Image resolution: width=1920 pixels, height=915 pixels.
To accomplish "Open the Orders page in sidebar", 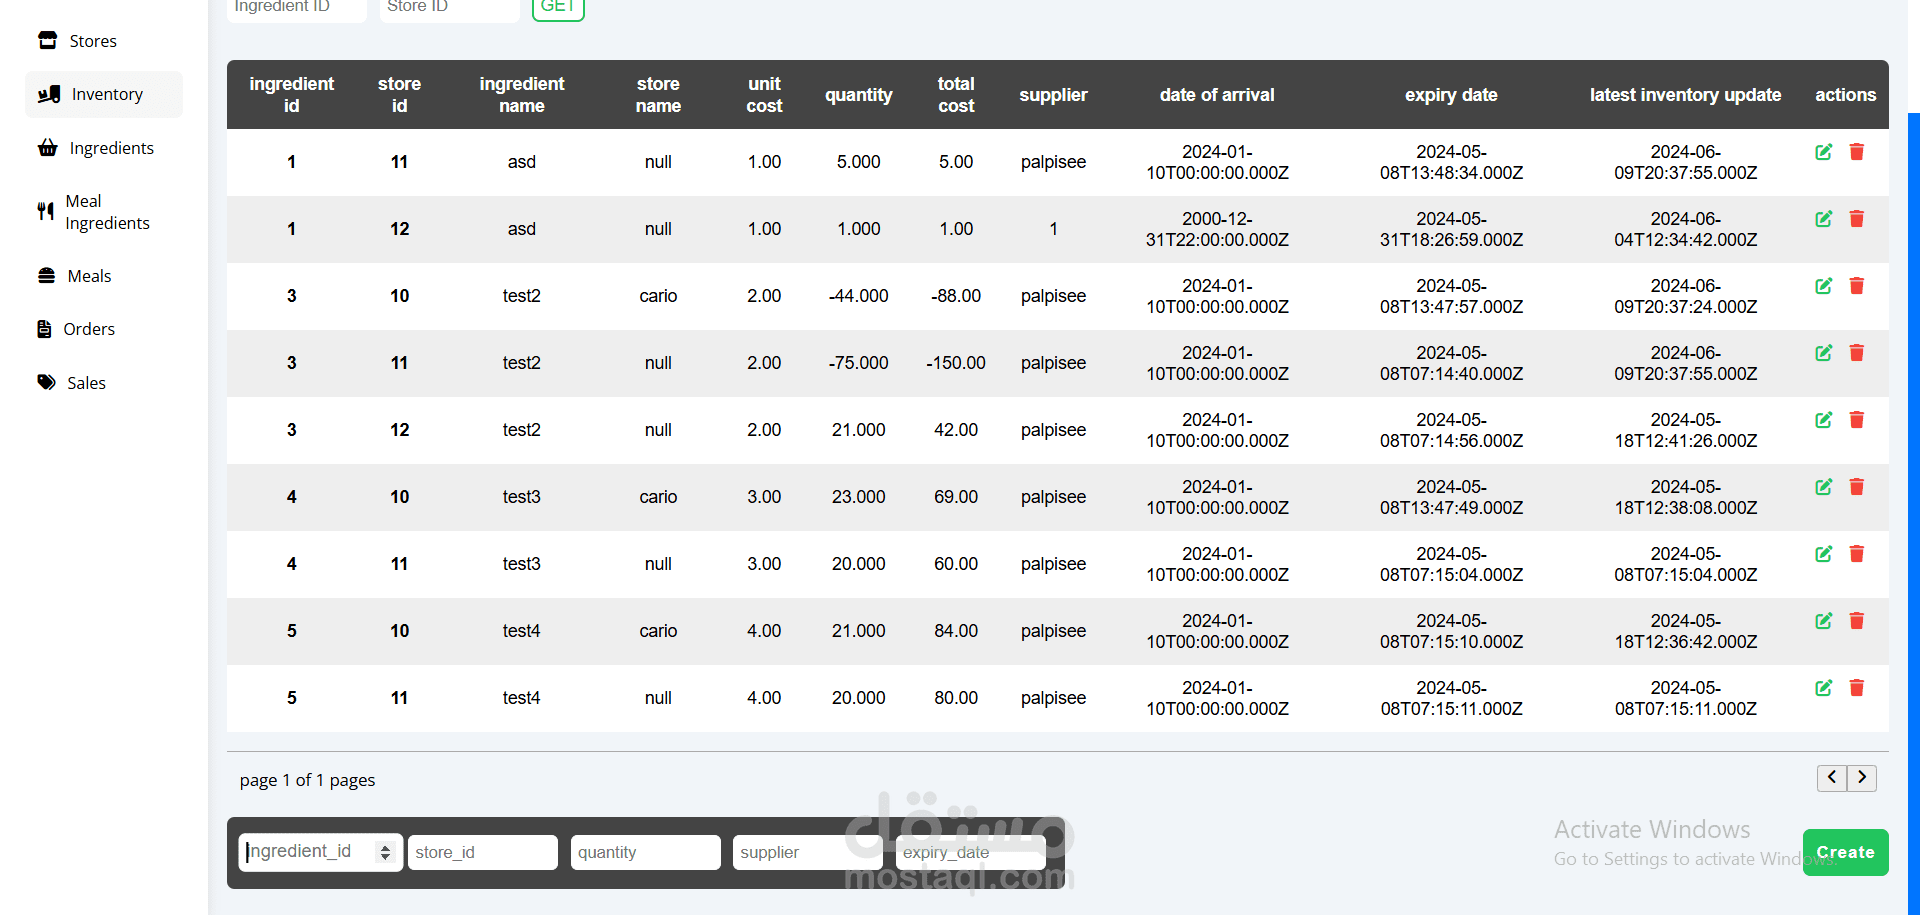I will click(x=104, y=329).
